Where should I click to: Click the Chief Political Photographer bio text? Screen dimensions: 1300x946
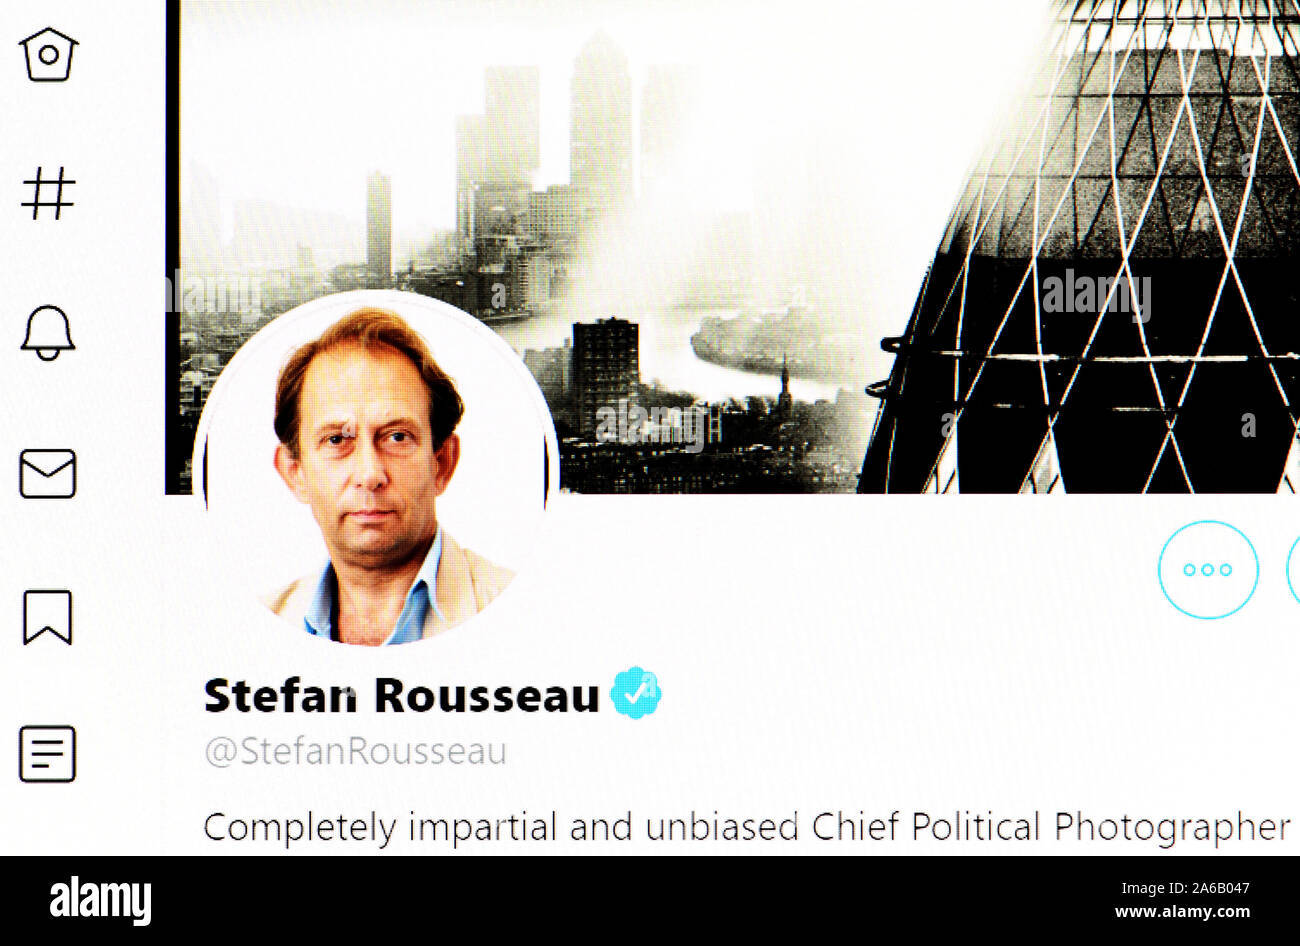click(x=1051, y=827)
